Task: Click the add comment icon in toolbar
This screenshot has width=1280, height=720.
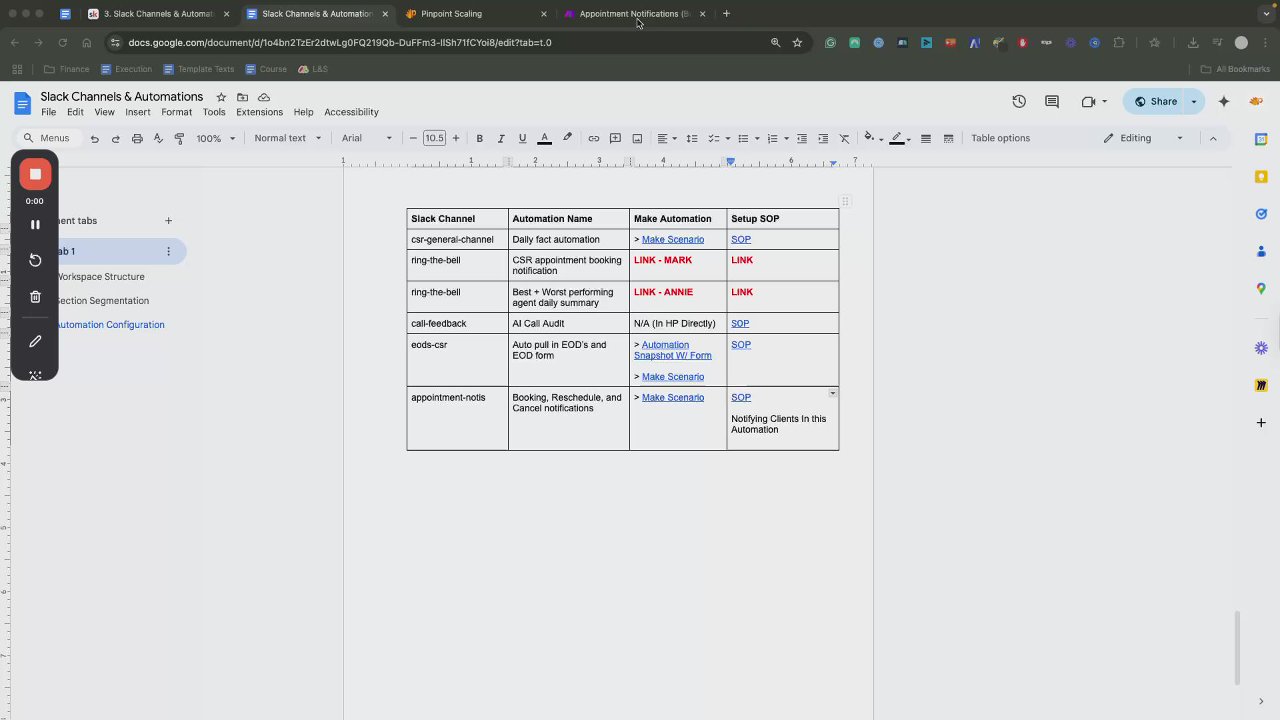Action: tap(616, 138)
